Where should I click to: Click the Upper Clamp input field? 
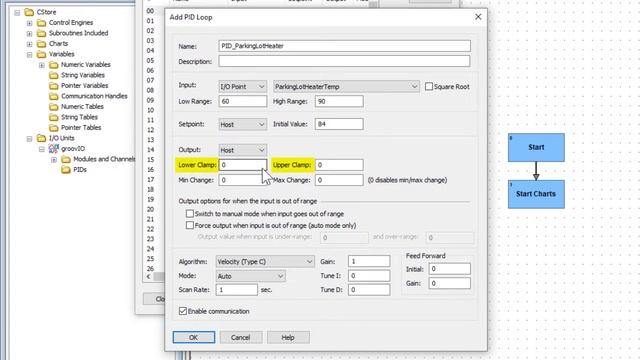339,165
